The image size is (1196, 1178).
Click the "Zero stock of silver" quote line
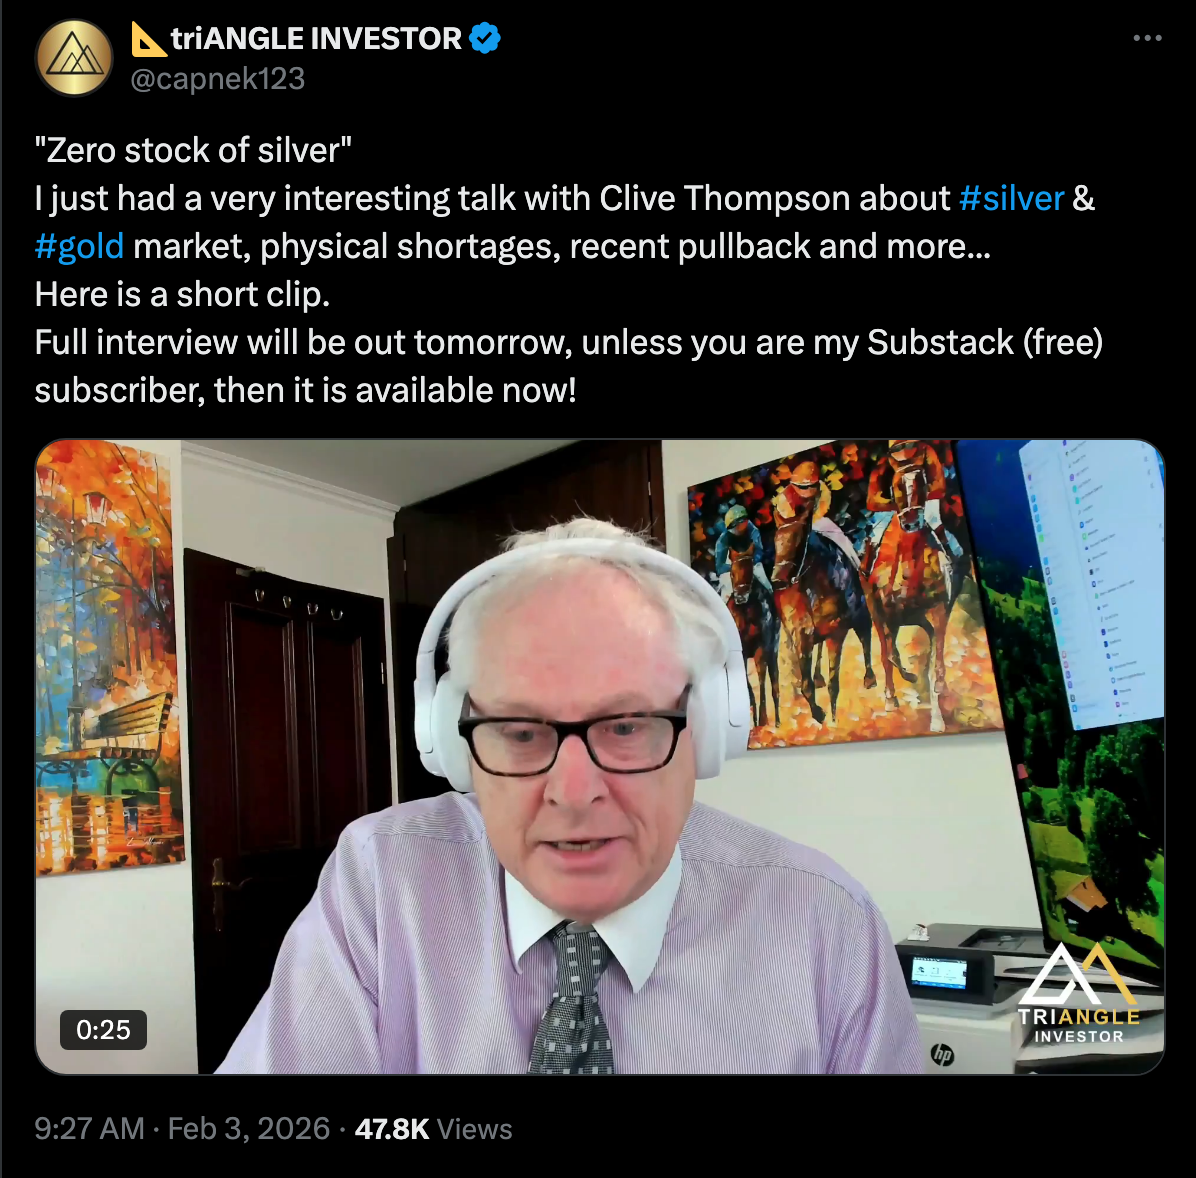[193, 150]
